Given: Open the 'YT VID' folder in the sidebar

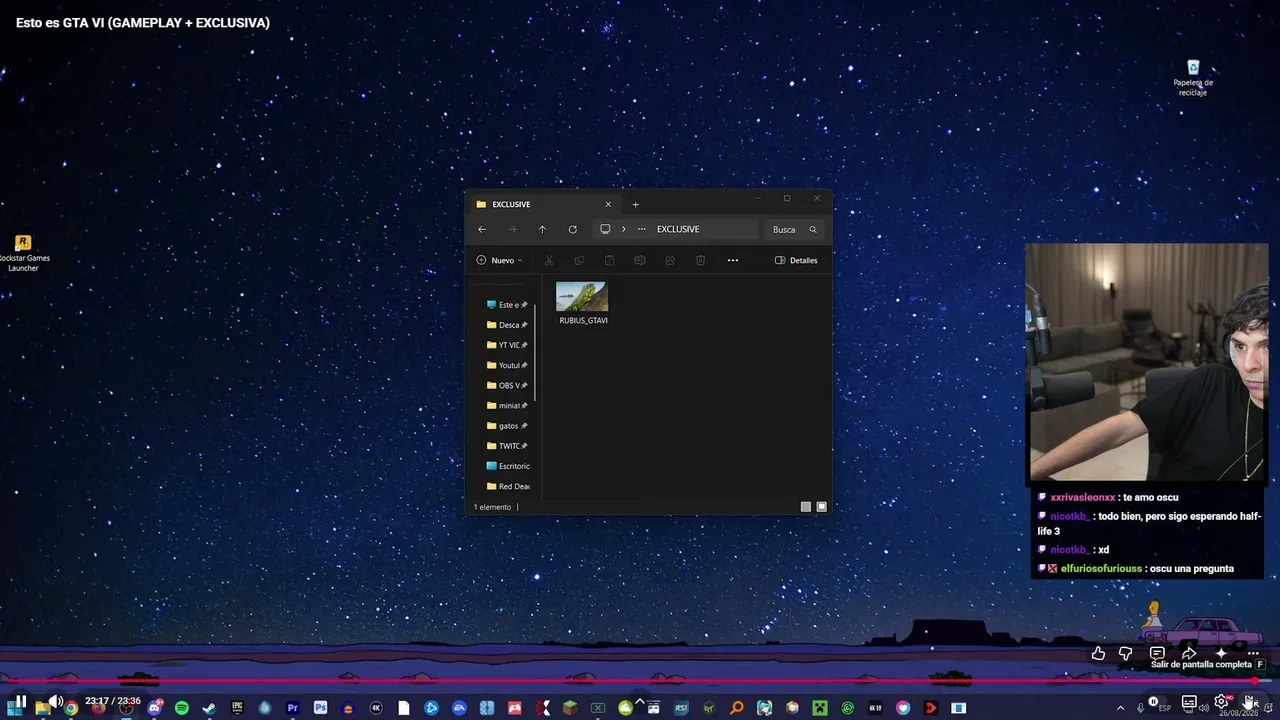Looking at the screenshot, I should (507, 345).
